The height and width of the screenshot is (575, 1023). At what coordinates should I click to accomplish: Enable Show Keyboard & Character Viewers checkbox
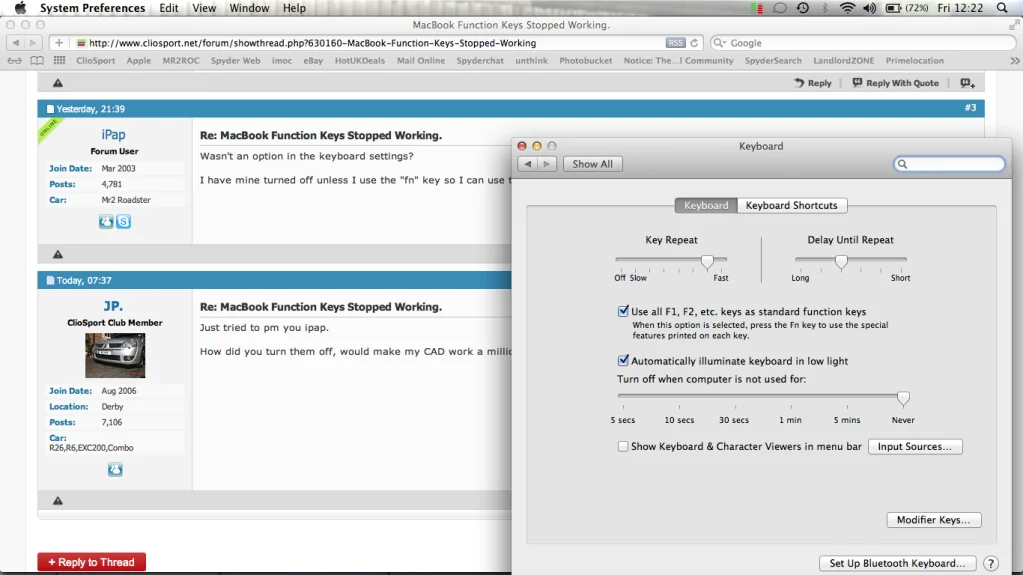pos(623,446)
